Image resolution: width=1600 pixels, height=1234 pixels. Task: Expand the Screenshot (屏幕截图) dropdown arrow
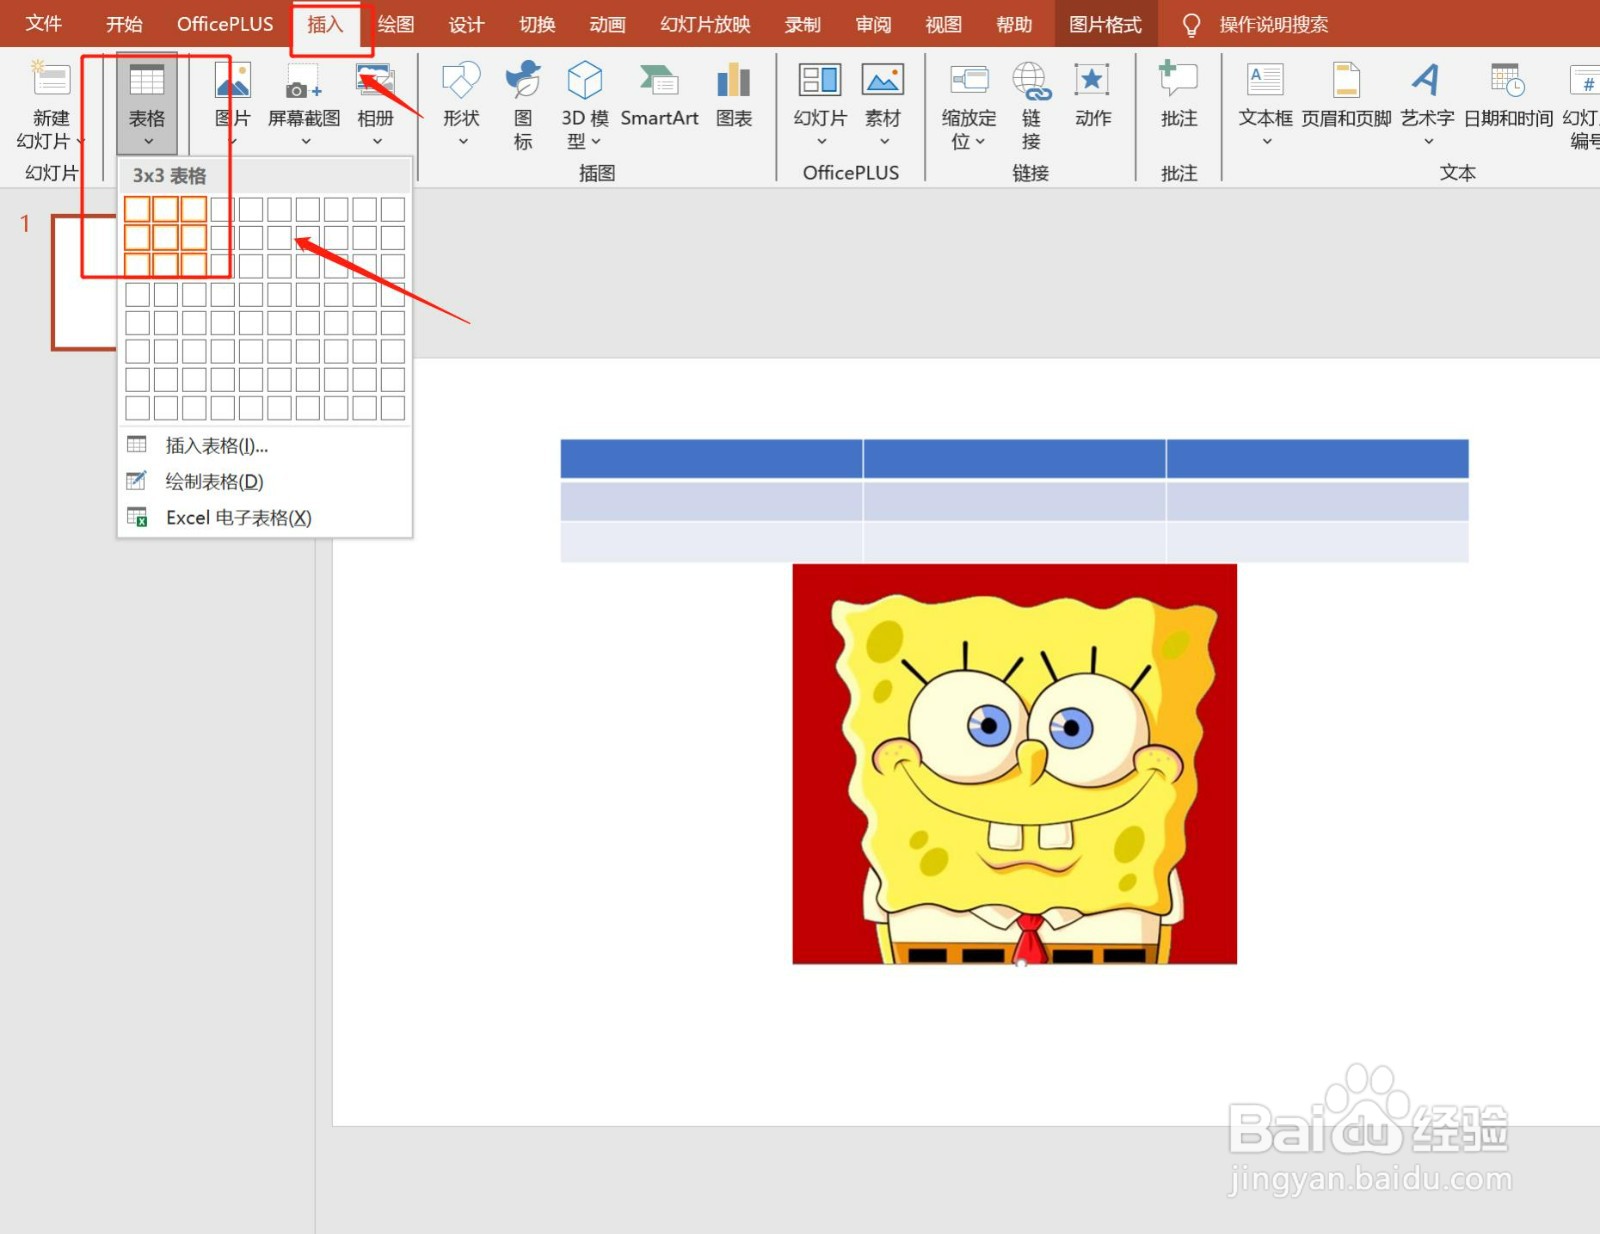(x=305, y=142)
